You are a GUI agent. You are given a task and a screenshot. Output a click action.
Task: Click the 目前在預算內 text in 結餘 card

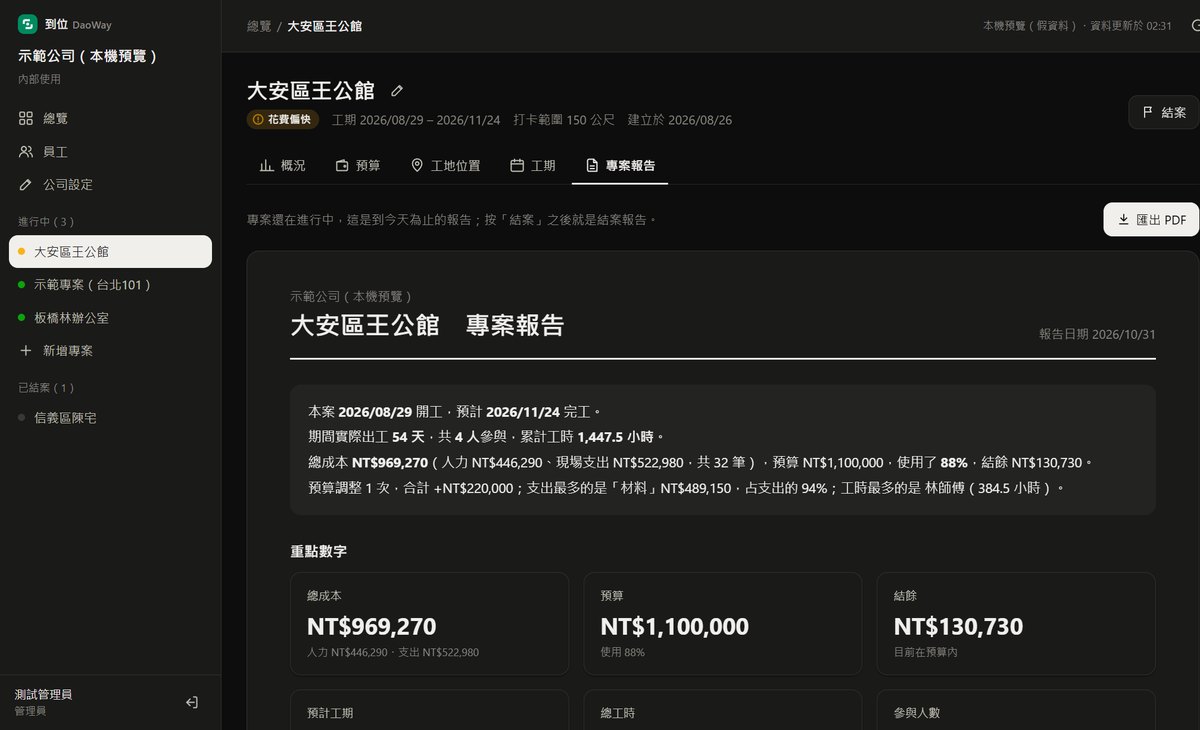pyautogui.click(x=927, y=653)
